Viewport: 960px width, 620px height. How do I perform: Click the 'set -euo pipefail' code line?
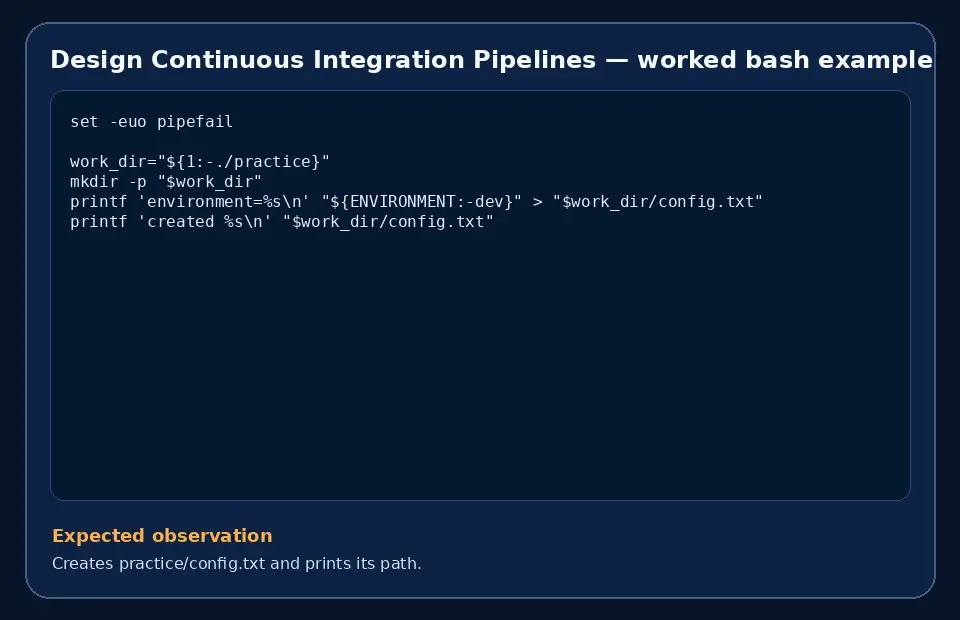(151, 122)
